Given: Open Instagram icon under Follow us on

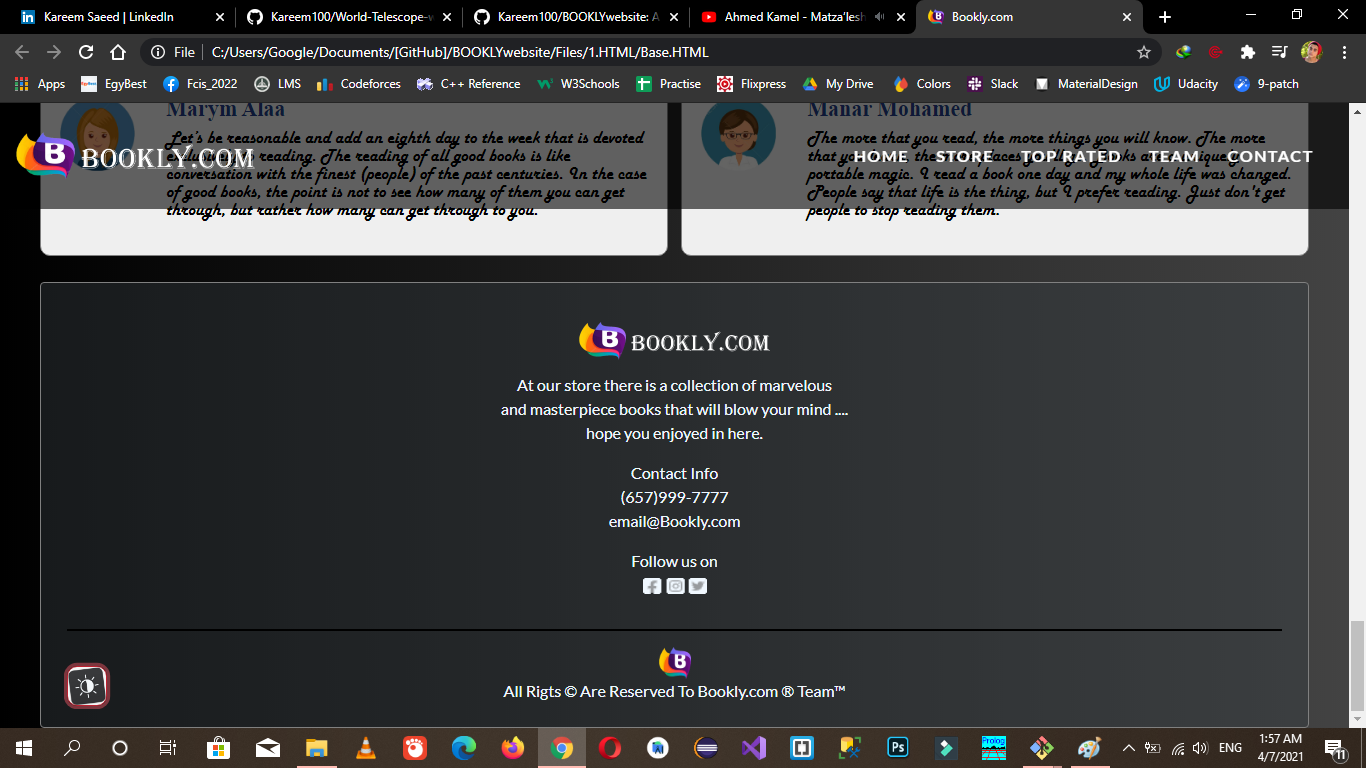Looking at the screenshot, I should tap(675, 586).
